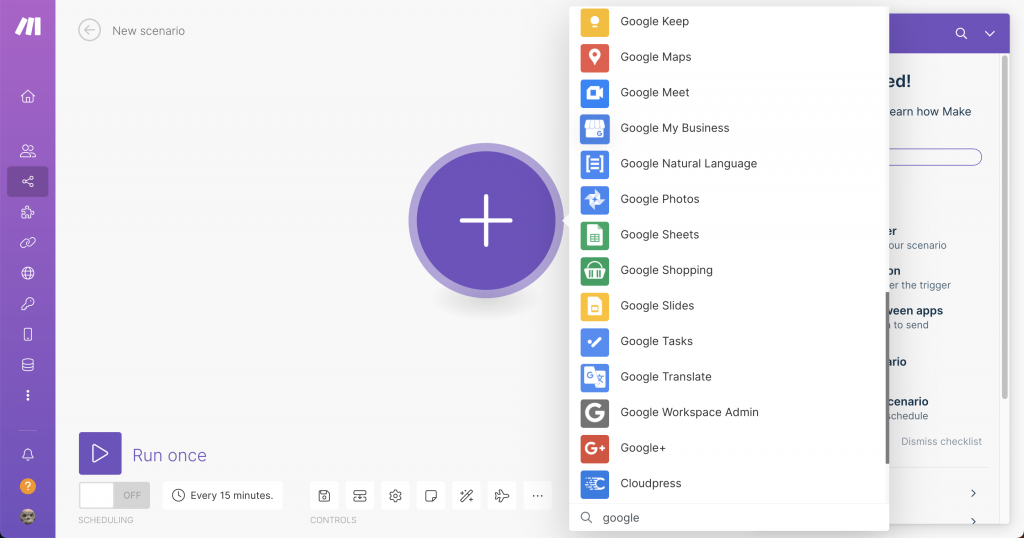
Task: Click the Notes sticky icon
Action: pyautogui.click(x=431, y=496)
